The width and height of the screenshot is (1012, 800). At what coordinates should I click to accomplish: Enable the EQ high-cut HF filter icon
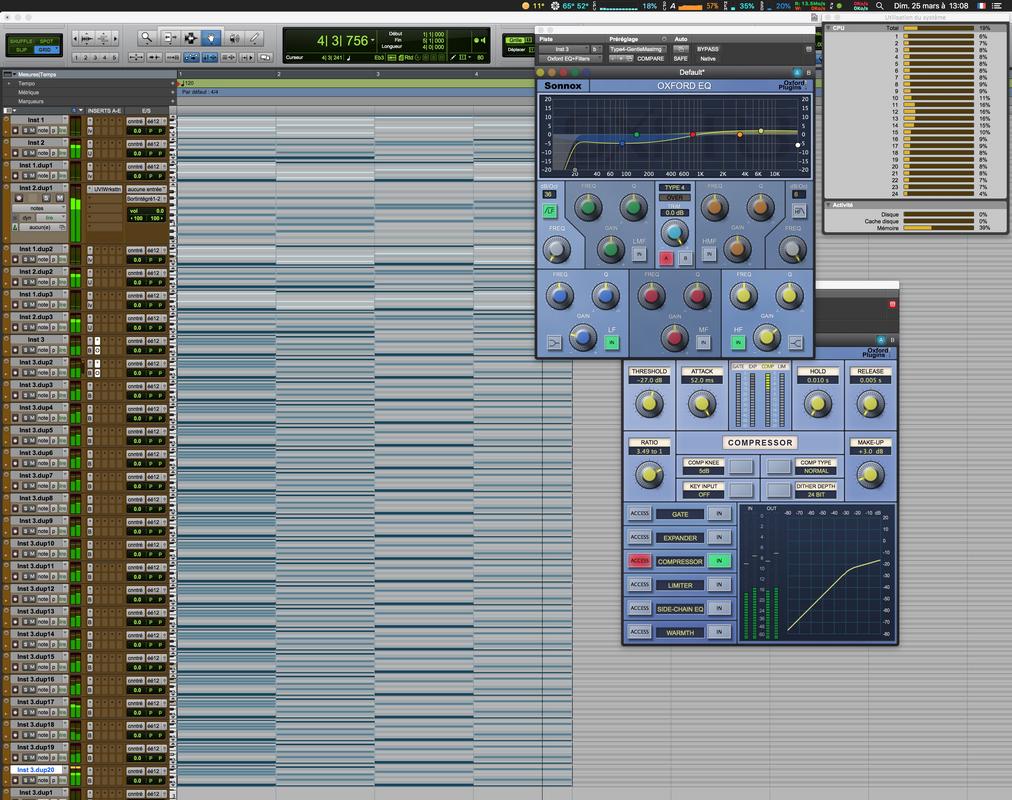(799, 210)
